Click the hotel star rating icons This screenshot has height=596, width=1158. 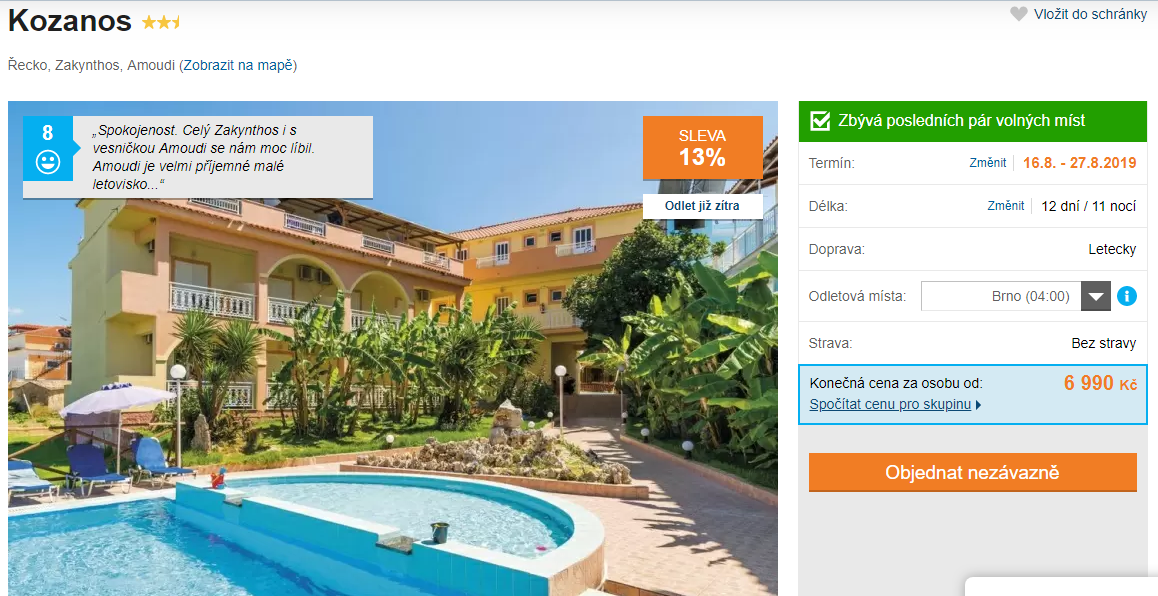[161, 22]
